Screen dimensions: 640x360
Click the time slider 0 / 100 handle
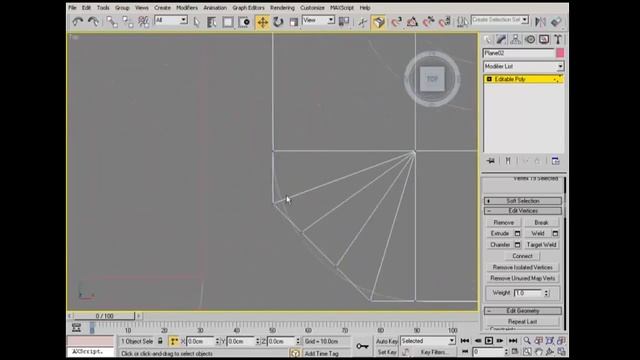[104, 316]
